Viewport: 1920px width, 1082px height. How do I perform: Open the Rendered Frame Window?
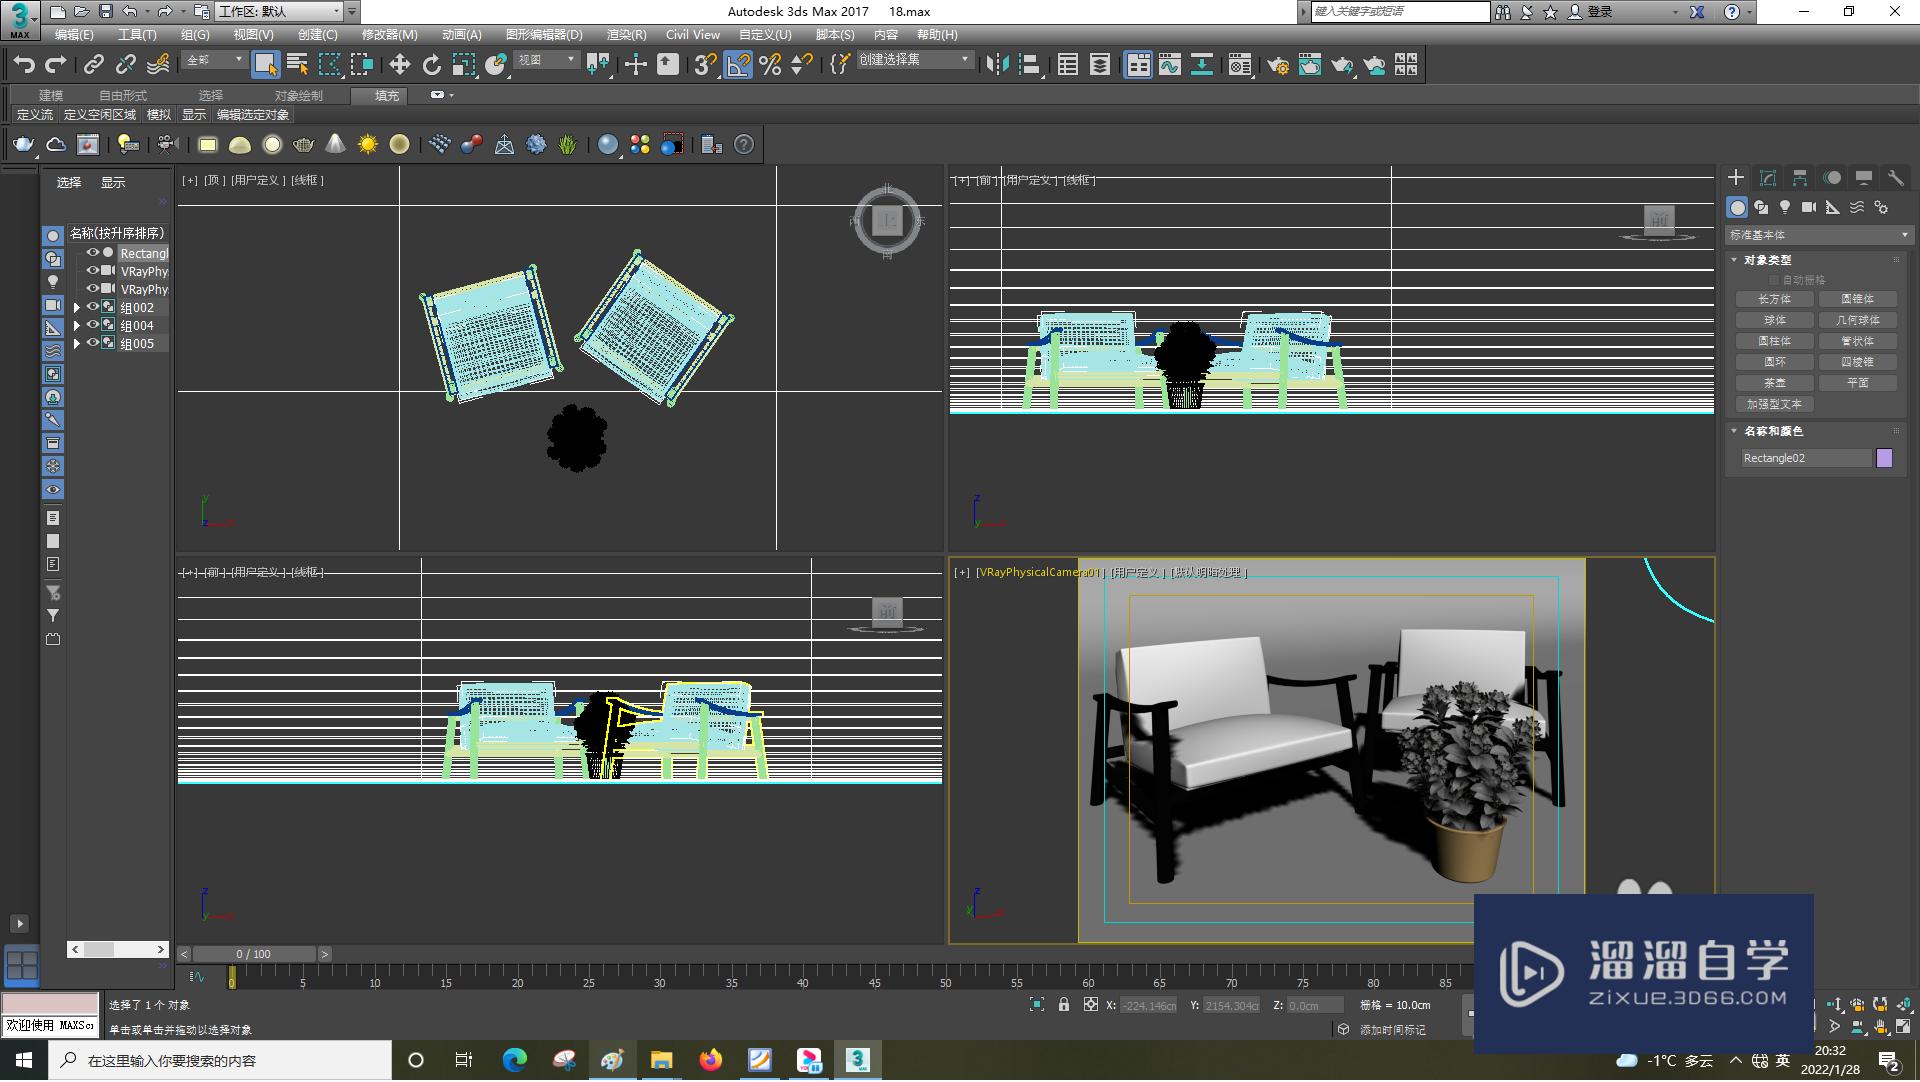(1309, 65)
